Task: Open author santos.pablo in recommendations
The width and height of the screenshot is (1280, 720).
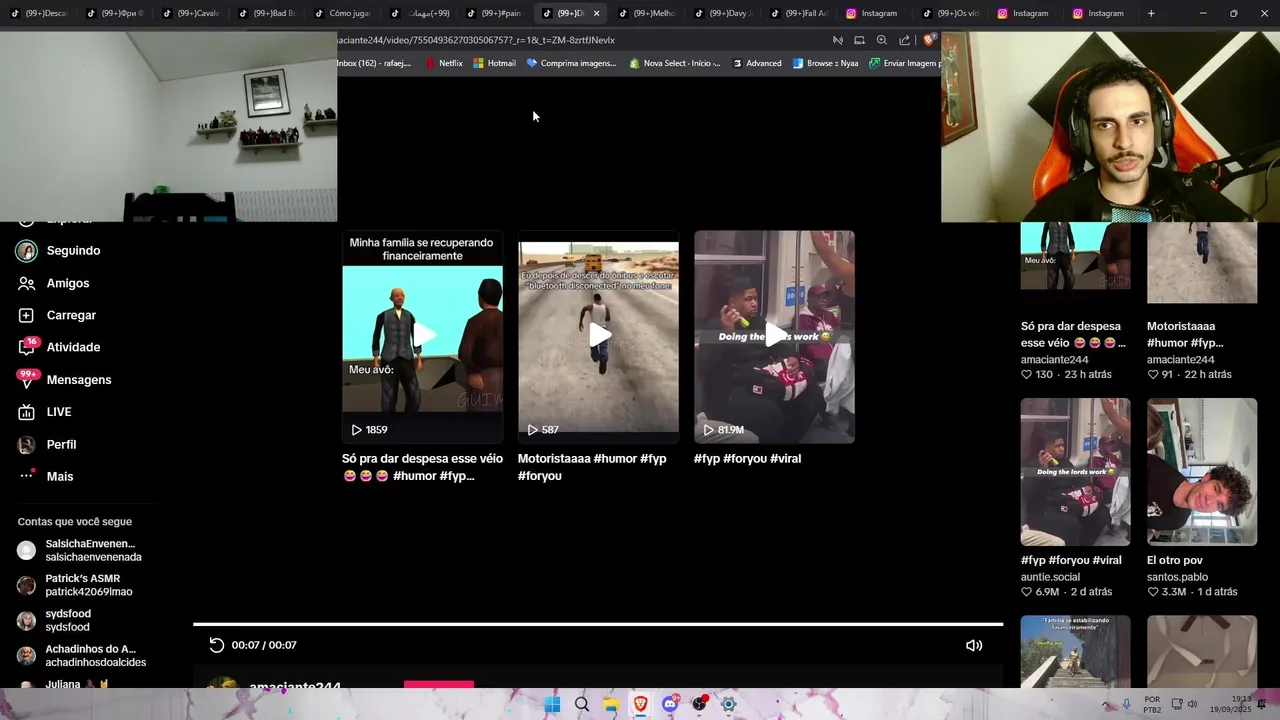Action: point(1177,577)
